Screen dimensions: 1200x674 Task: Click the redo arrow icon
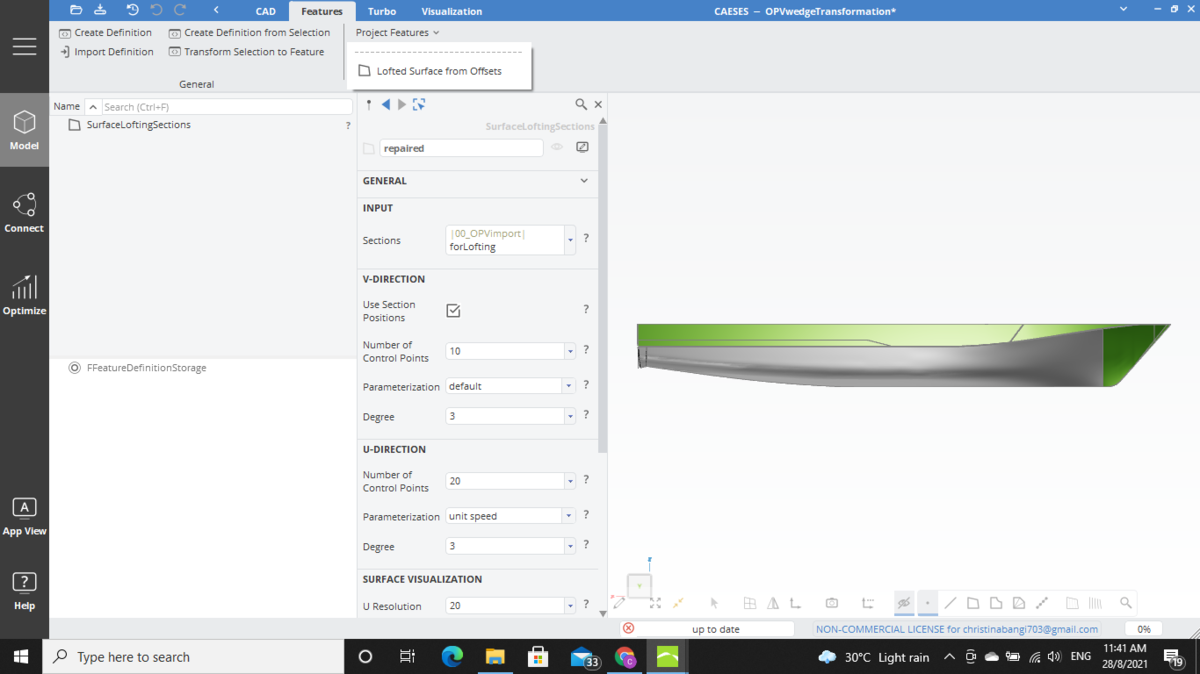point(180,10)
